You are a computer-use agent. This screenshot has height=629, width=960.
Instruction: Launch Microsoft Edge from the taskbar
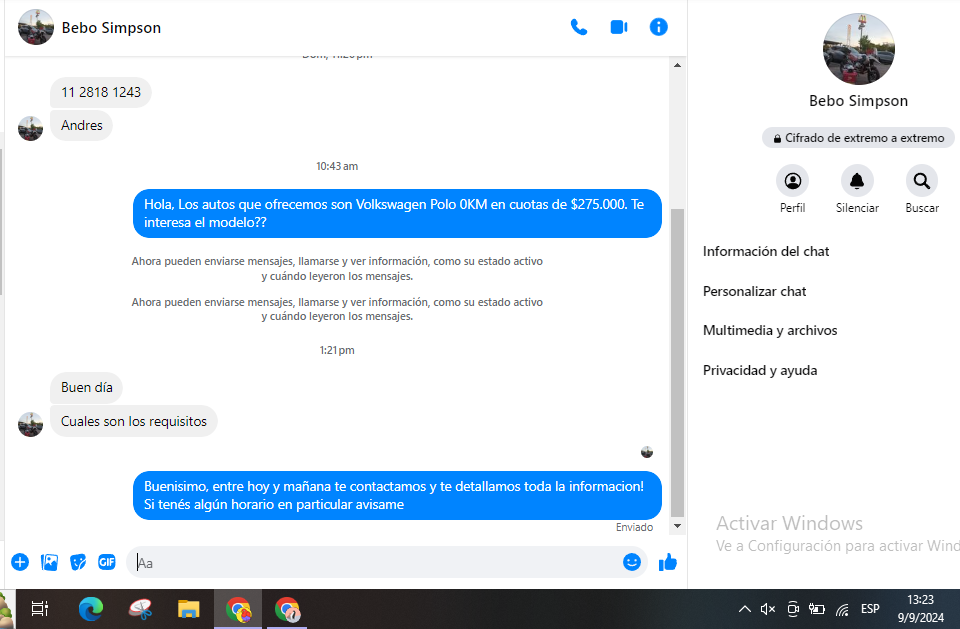(91, 609)
